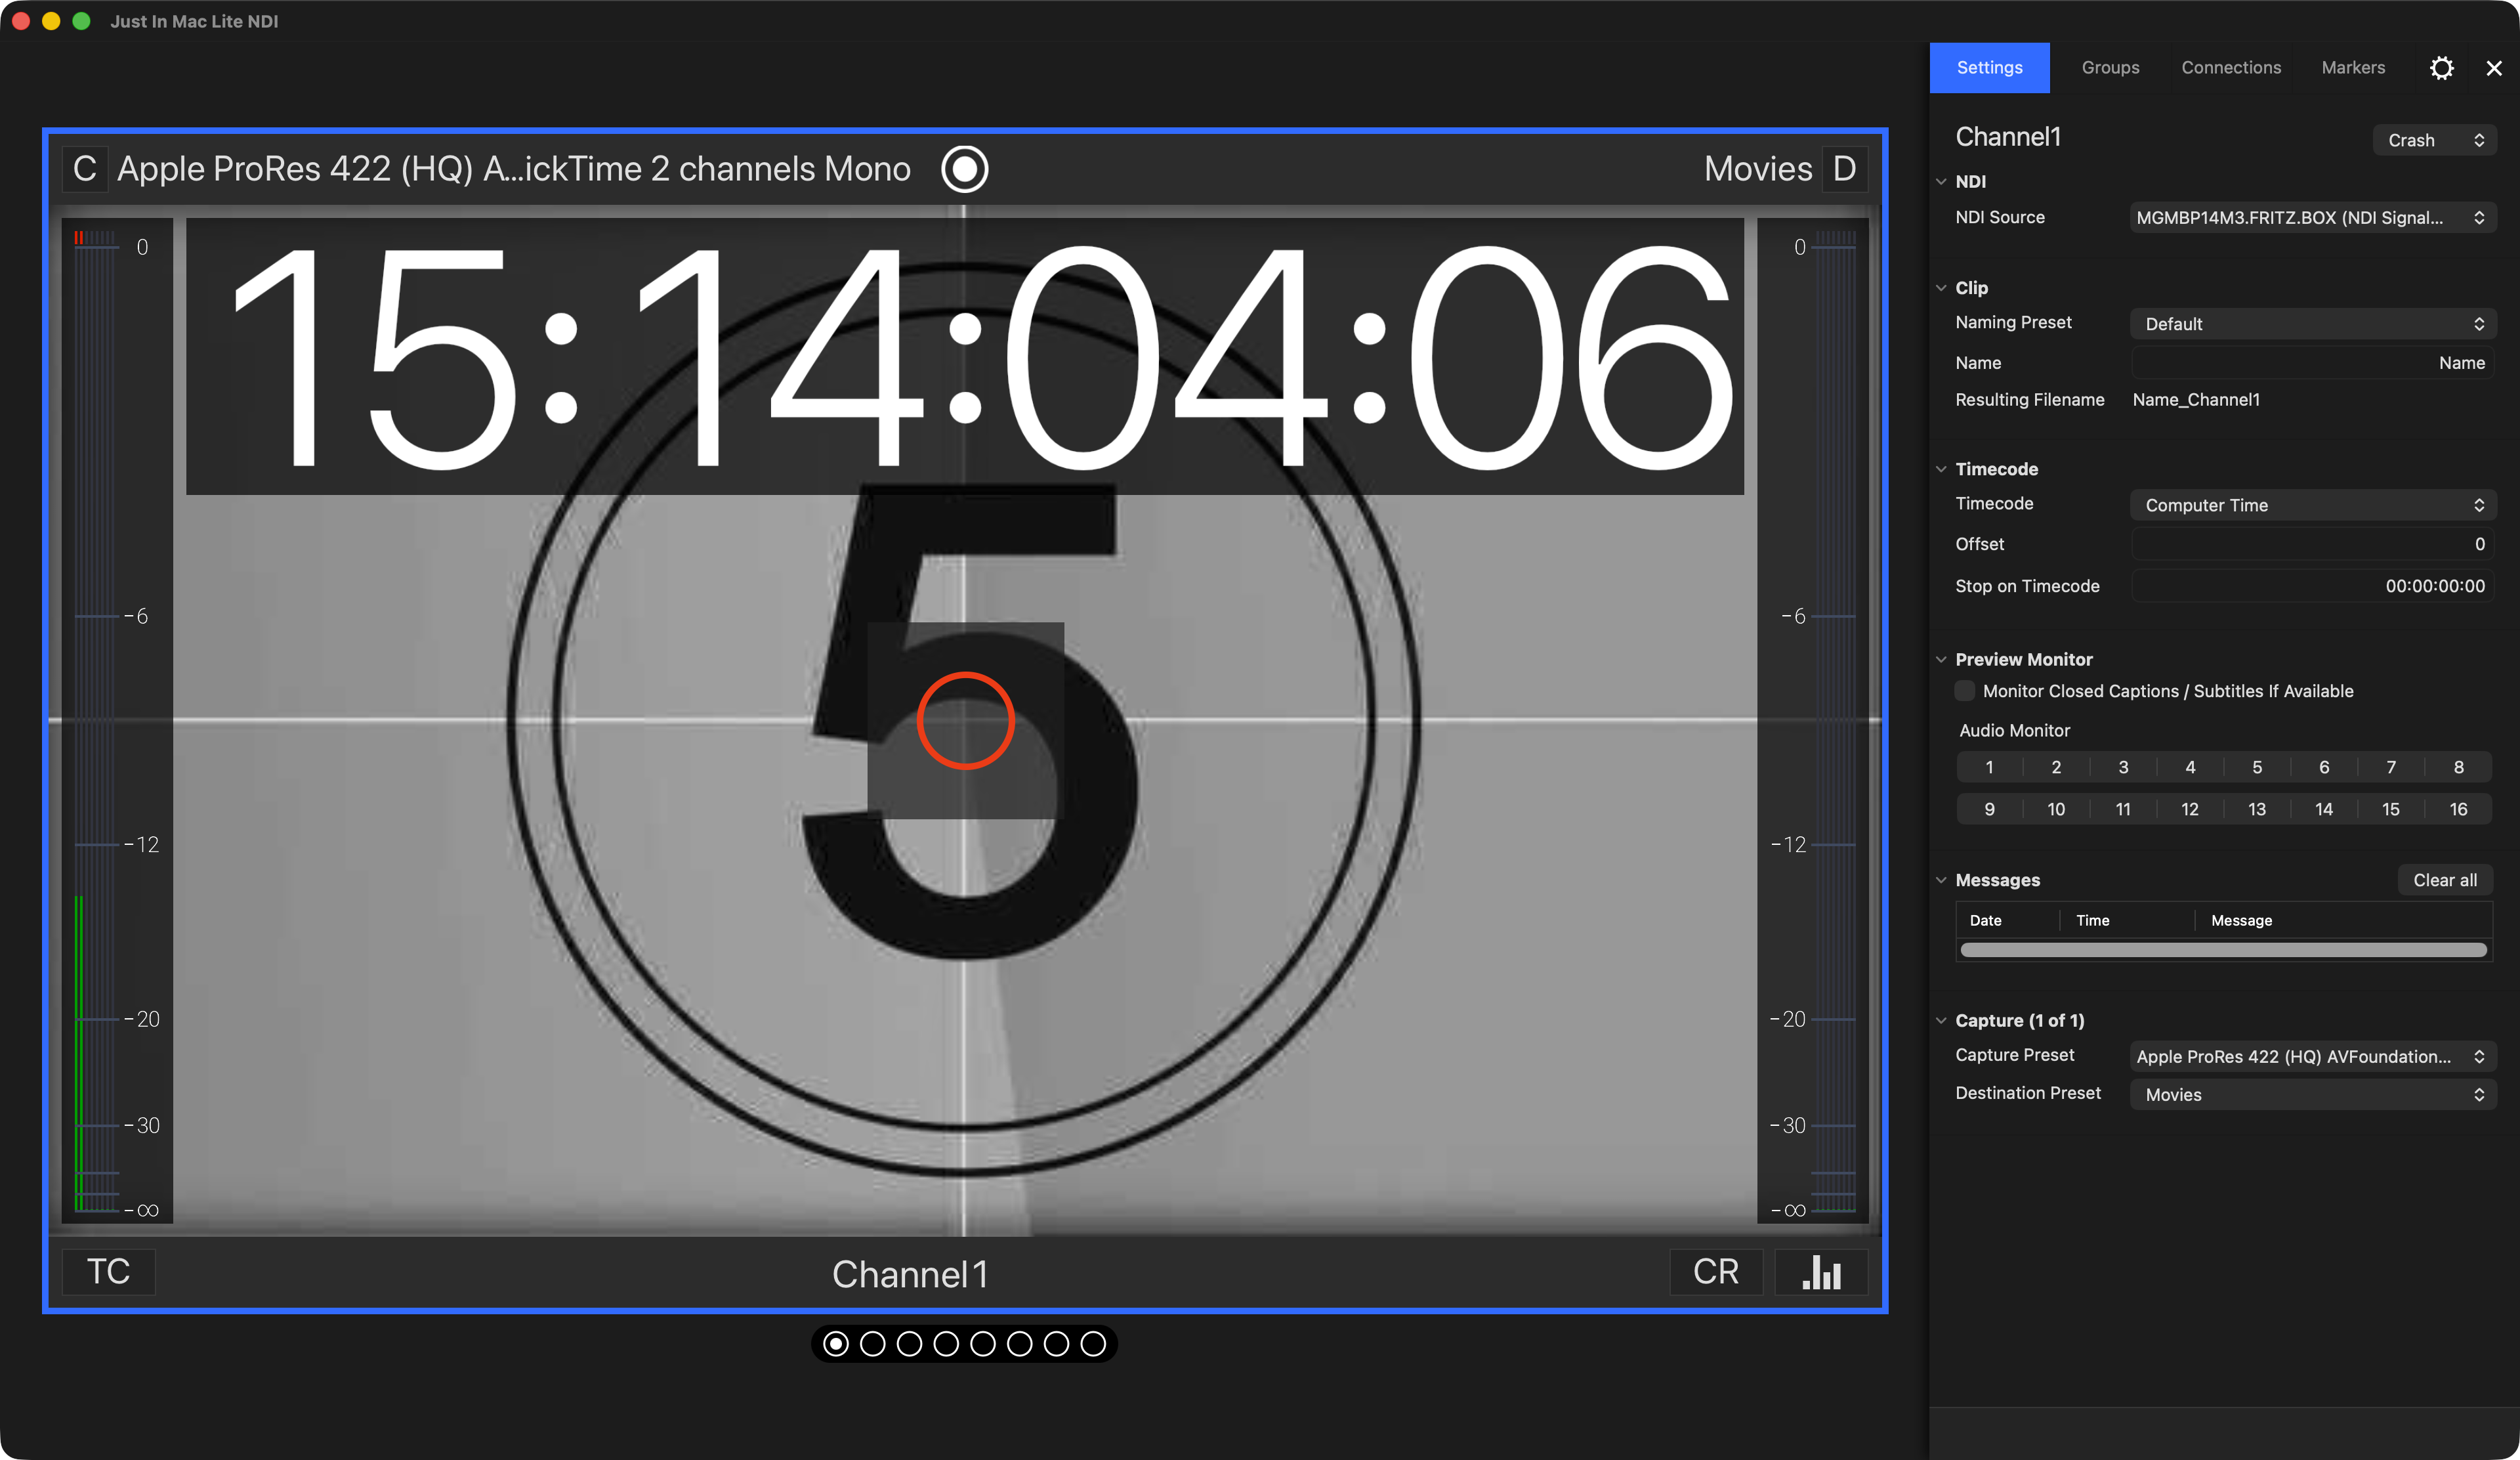
Task: Click the Clear all messages button
Action: [x=2445, y=880]
